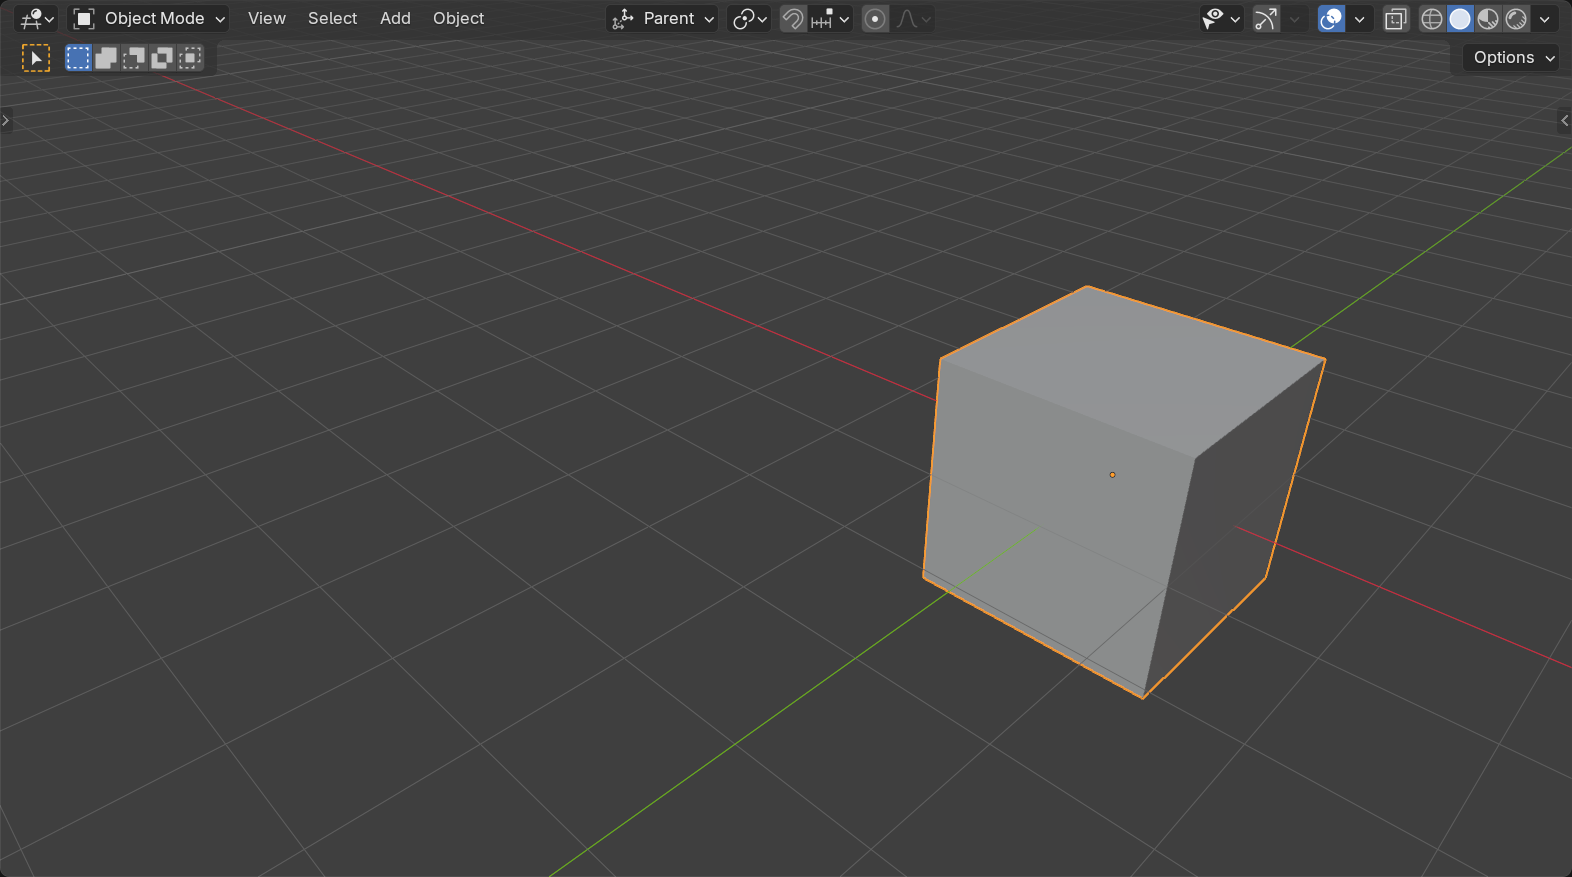Open the View menu
This screenshot has height=877, width=1572.
click(x=267, y=18)
